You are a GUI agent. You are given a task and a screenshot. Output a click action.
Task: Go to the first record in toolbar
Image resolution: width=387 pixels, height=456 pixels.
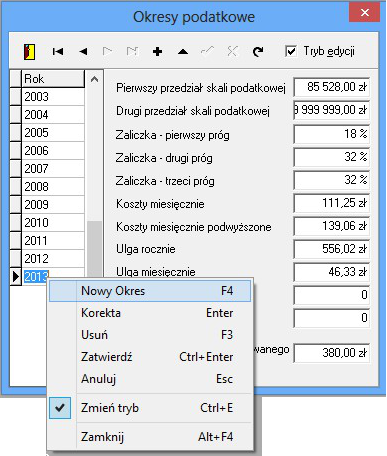point(58,51)
